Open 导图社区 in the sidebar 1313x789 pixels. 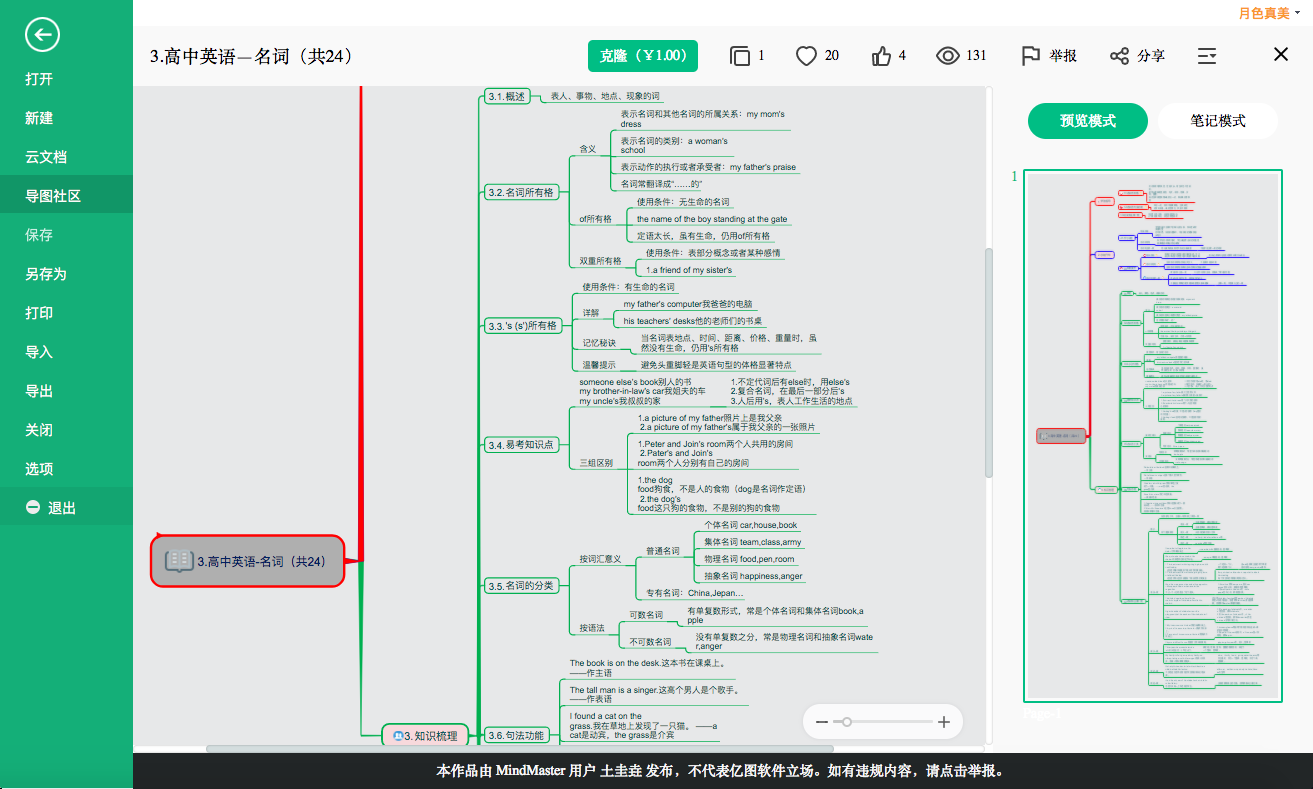coord(66,196)
